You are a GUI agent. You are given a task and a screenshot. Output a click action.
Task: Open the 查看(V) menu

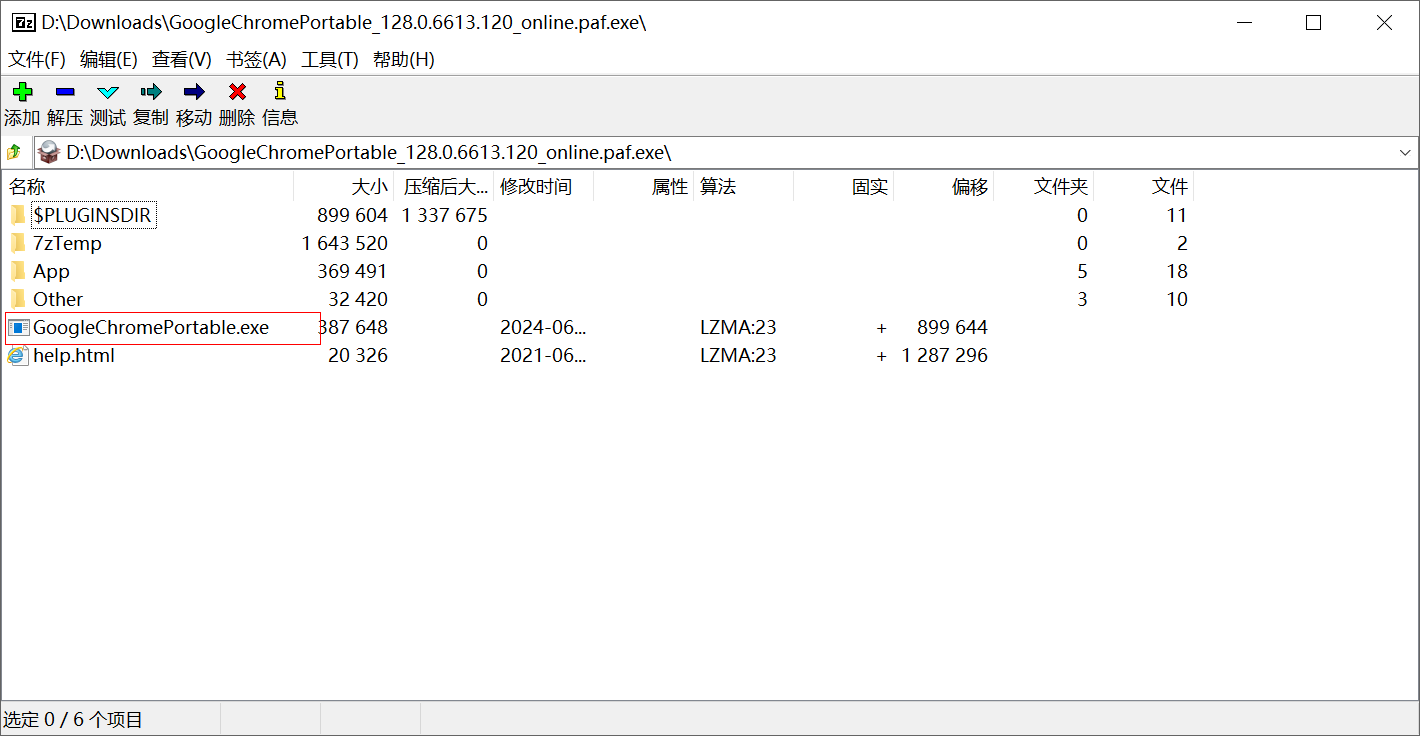(182, 60)
